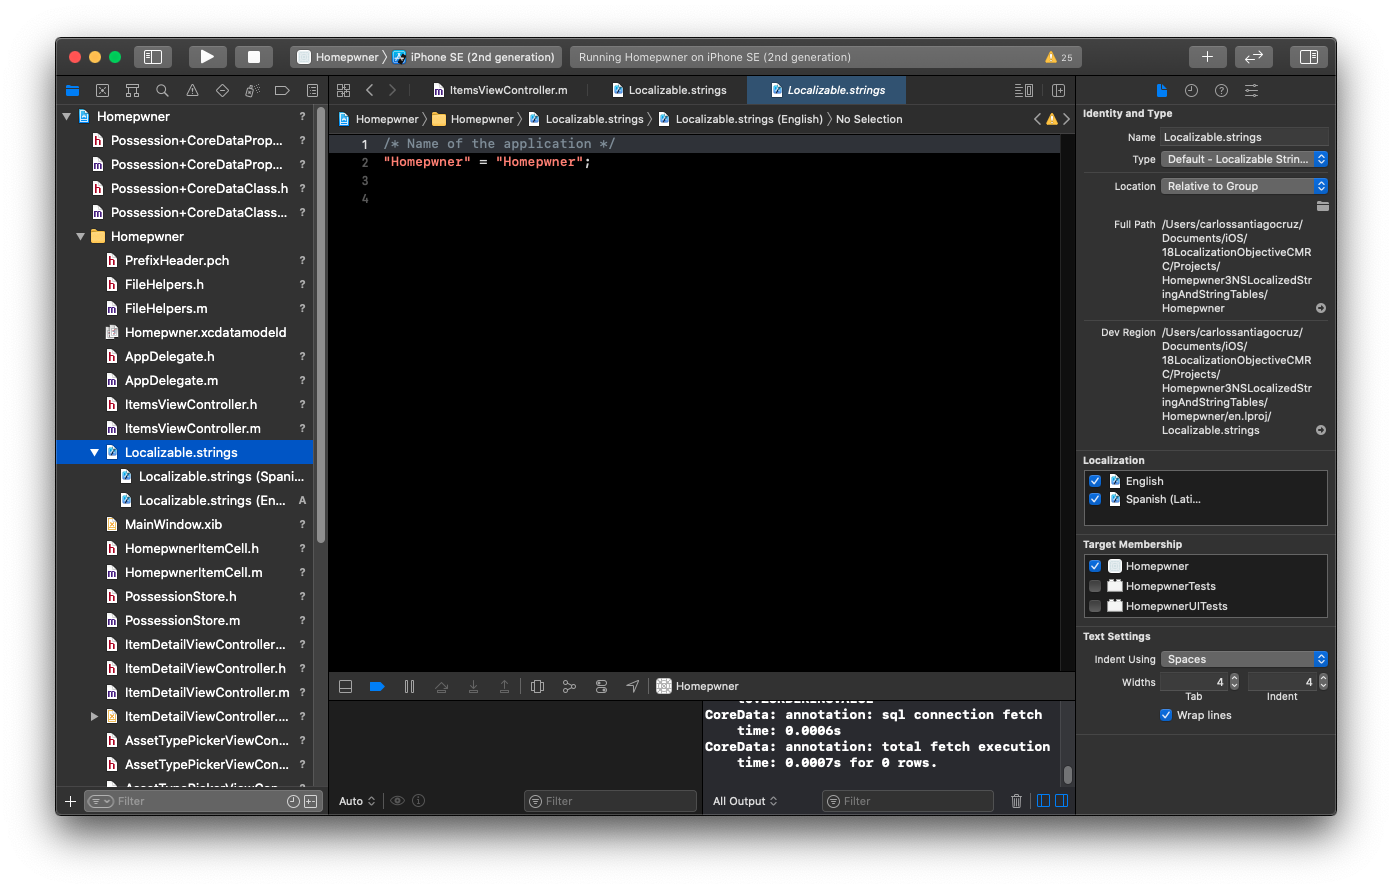Select the italic Localizable.strings active tab
1392x889 pixels.
(827, 90)
